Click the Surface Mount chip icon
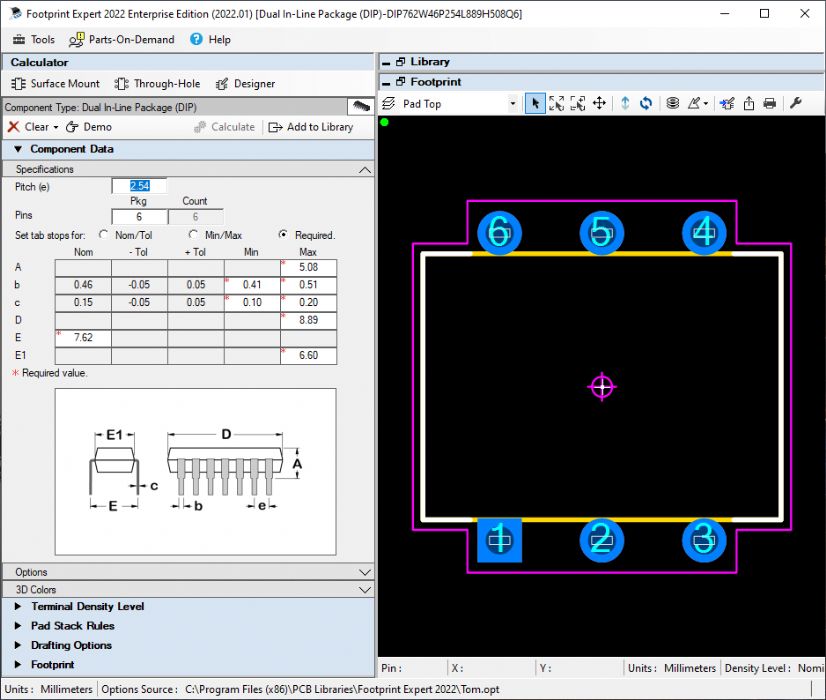Image resolution: width=826 pixels, height=700 pixels. click(18, 84)
